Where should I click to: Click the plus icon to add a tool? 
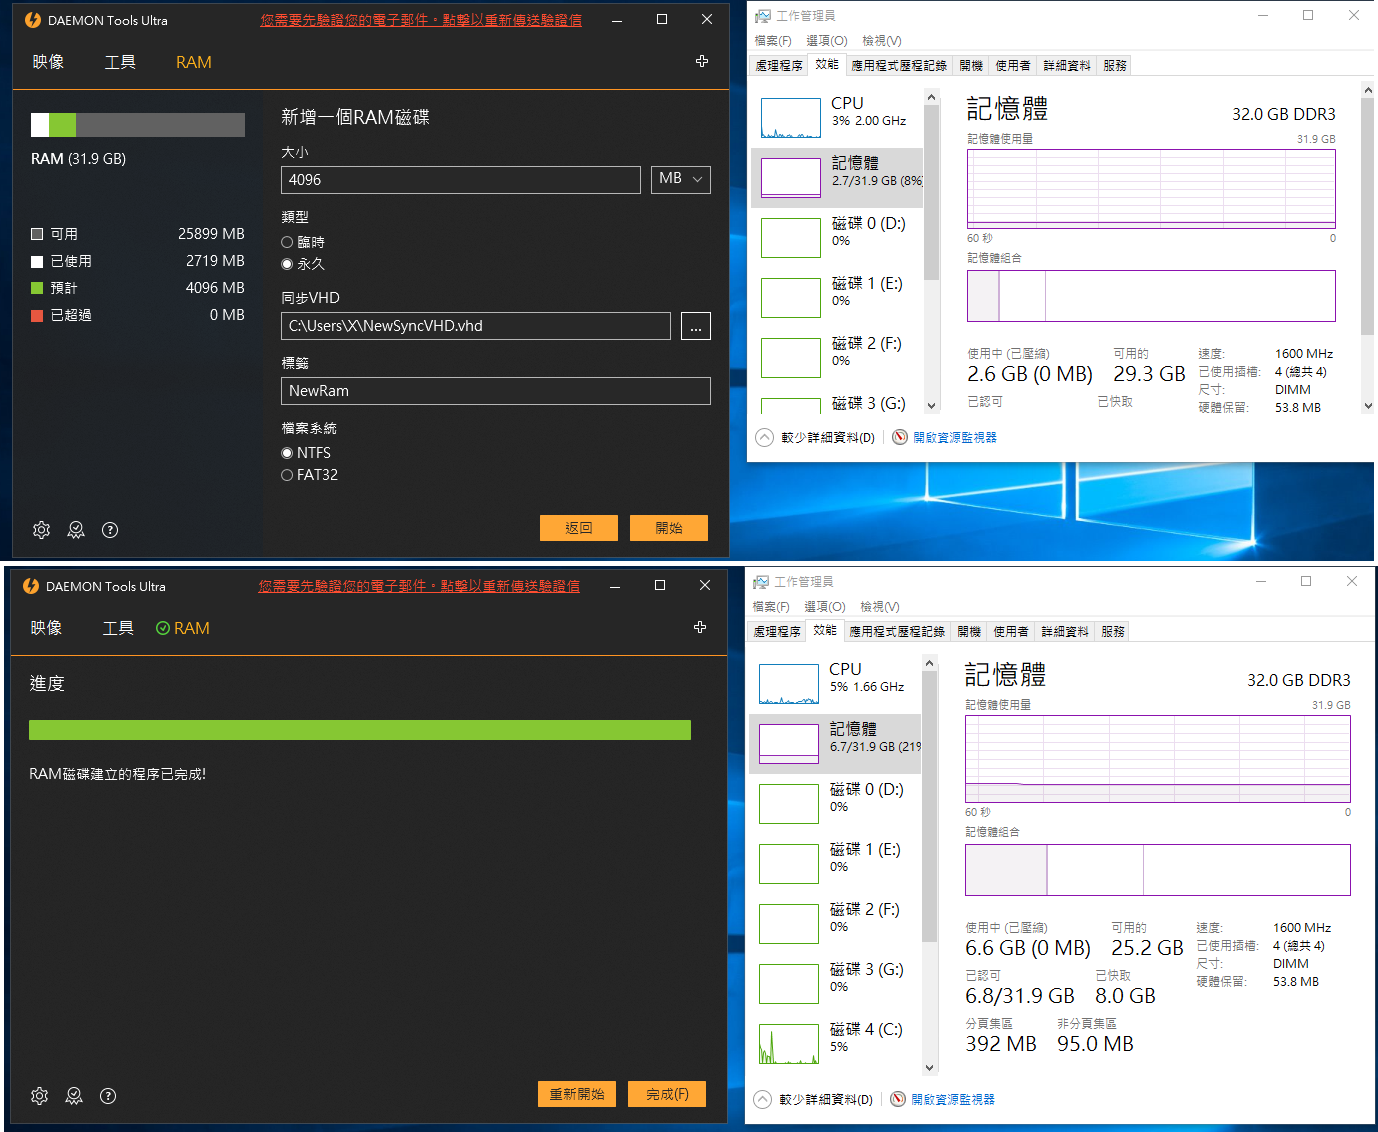[x=702, y=61]
